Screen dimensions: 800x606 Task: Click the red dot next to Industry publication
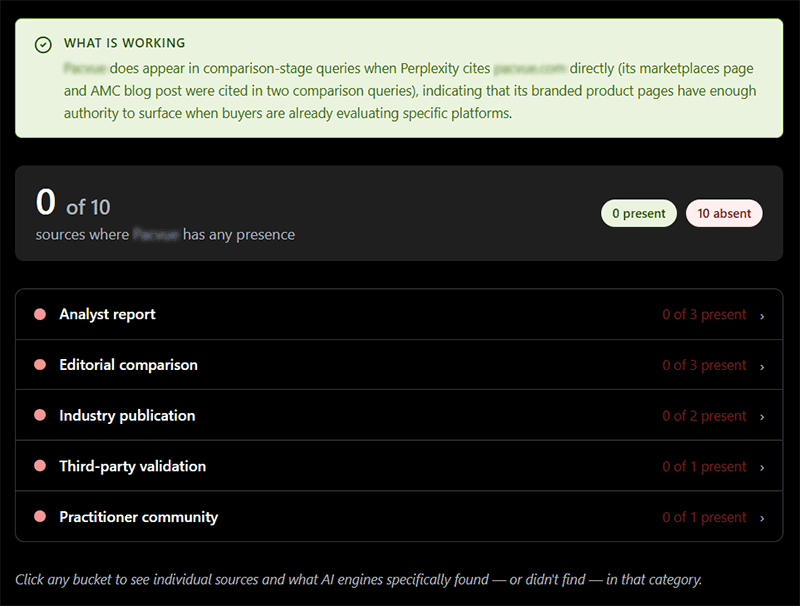[40, 415]
